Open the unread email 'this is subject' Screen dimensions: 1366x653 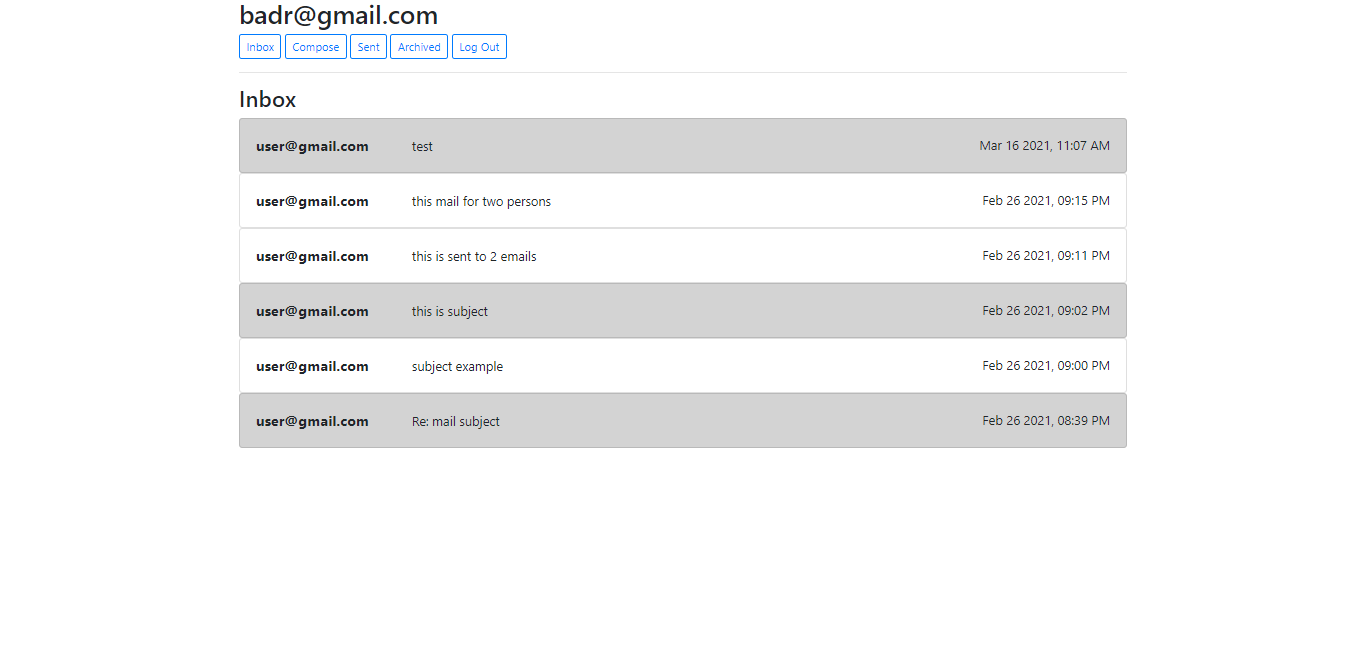pos(683,310)
